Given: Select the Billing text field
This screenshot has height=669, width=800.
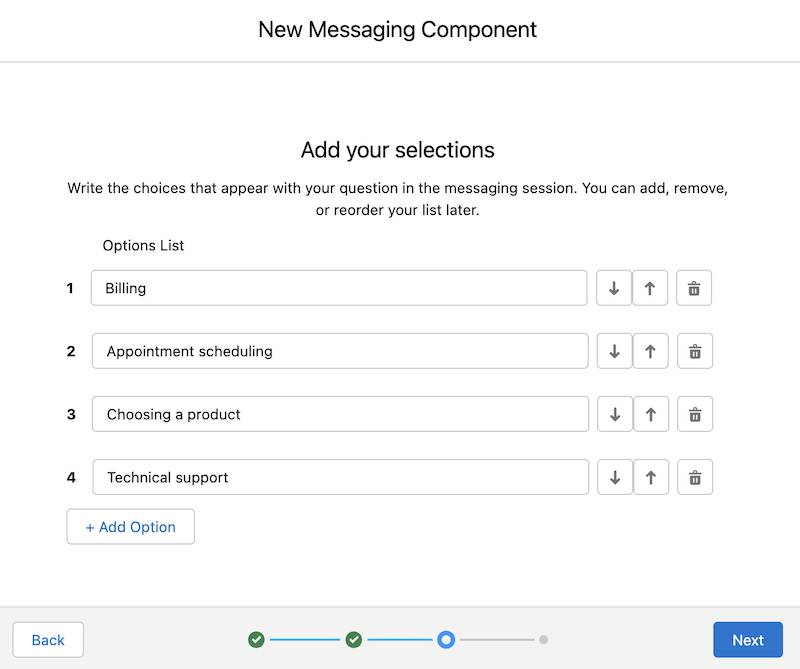Looking at the screenshot, I should [x=340, y=287].
